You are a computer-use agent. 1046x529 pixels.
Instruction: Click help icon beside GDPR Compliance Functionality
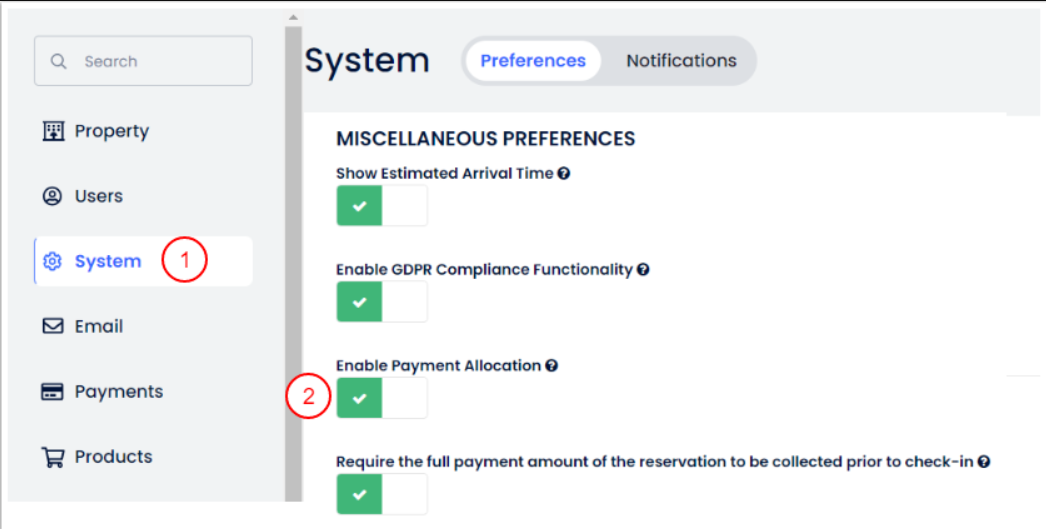[644, 269]
